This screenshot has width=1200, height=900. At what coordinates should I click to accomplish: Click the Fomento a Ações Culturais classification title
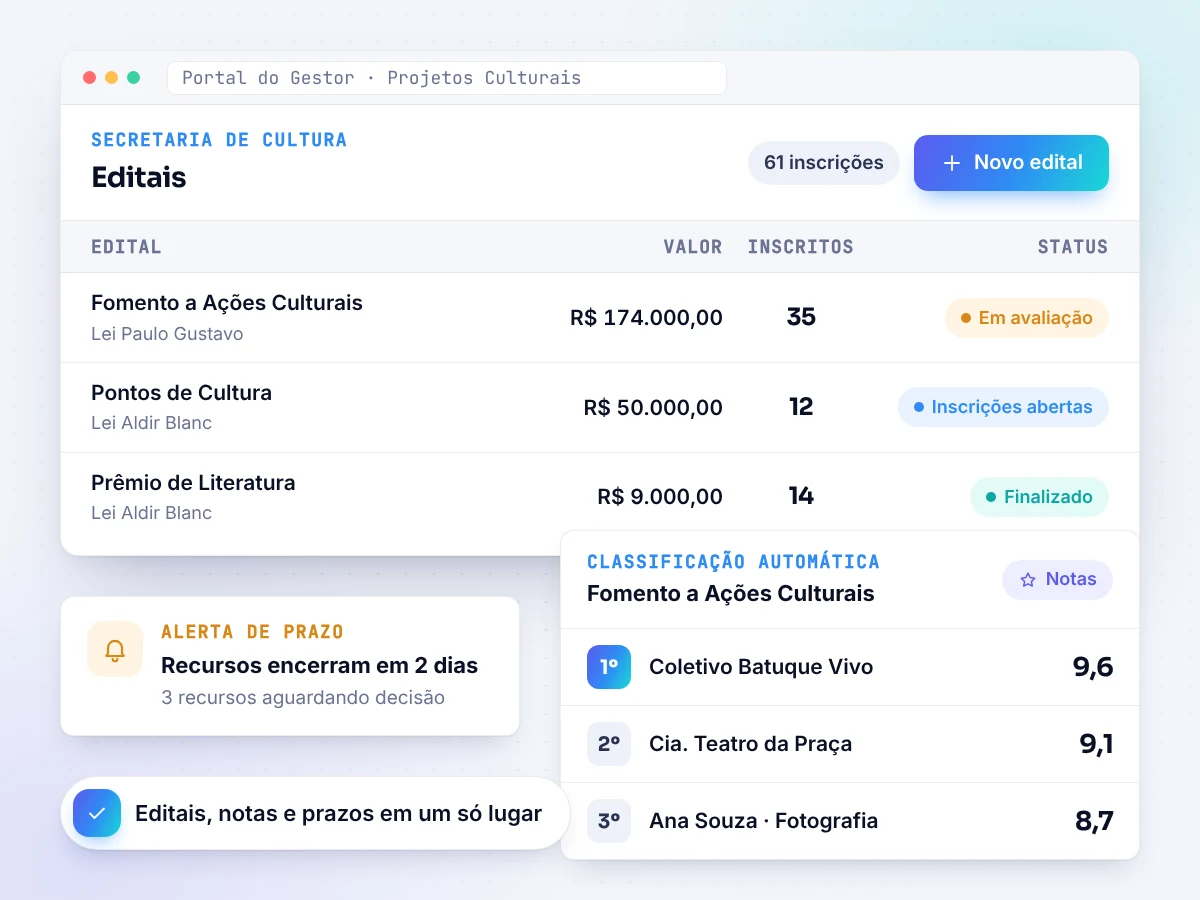coord(731,594)
